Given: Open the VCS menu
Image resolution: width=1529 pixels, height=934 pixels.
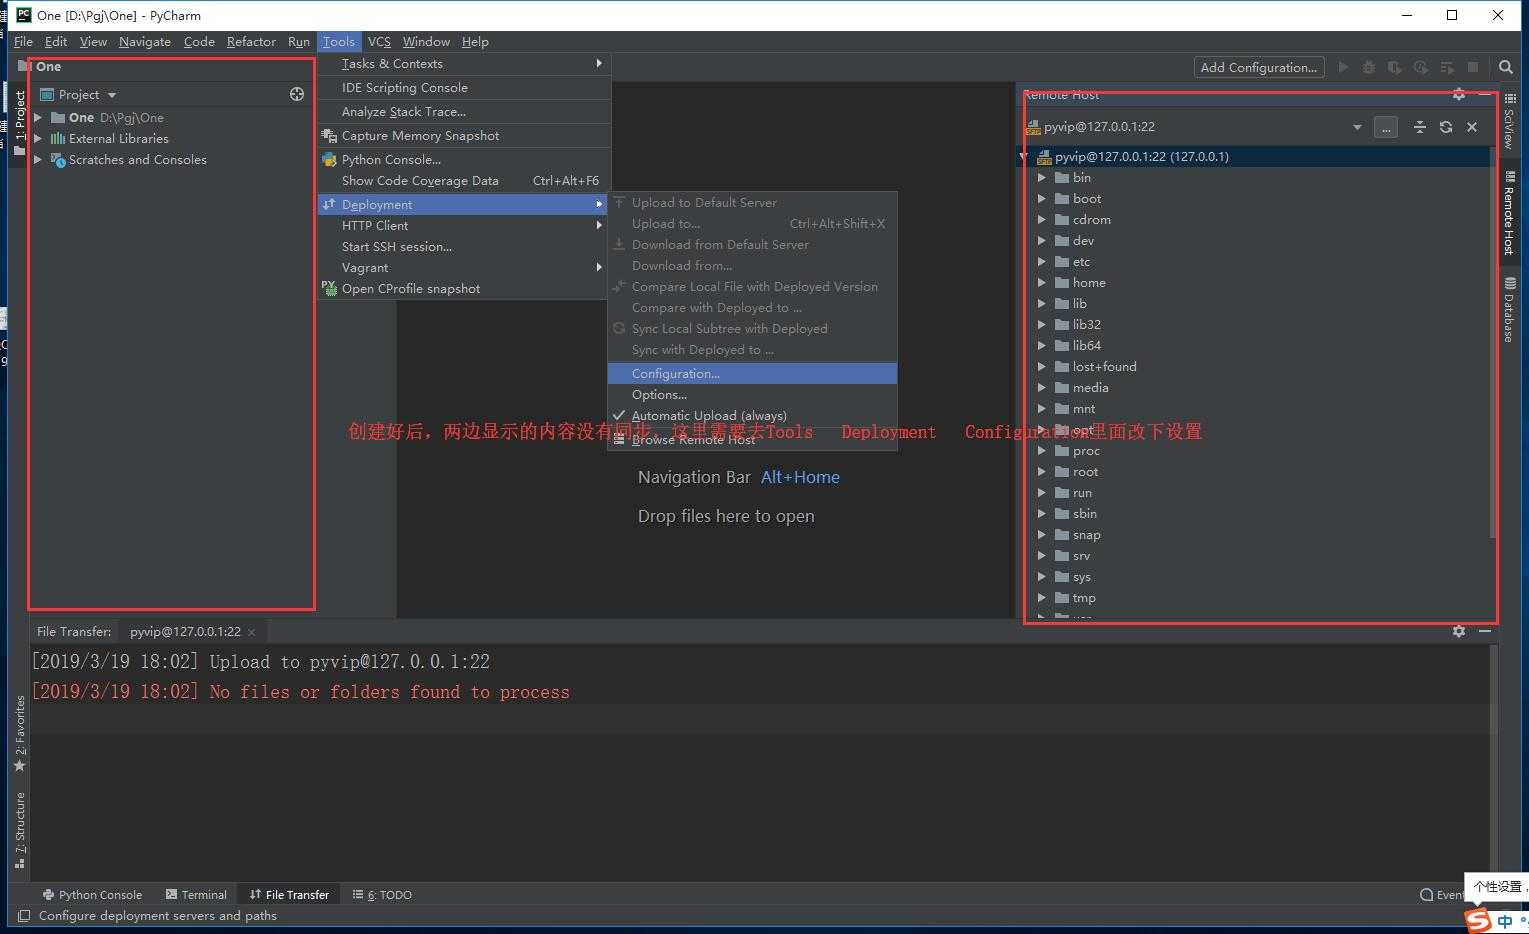Looking at the screenshot, I should tap(379, 41).
